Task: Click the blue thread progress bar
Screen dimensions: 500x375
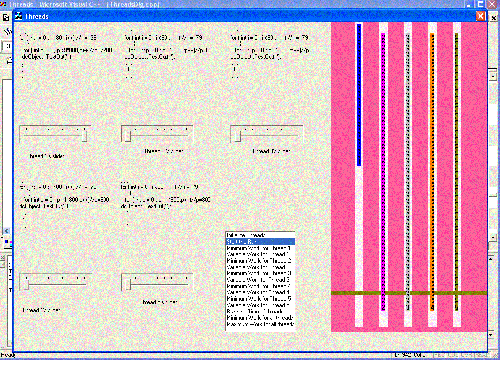Action: [359, 95]
